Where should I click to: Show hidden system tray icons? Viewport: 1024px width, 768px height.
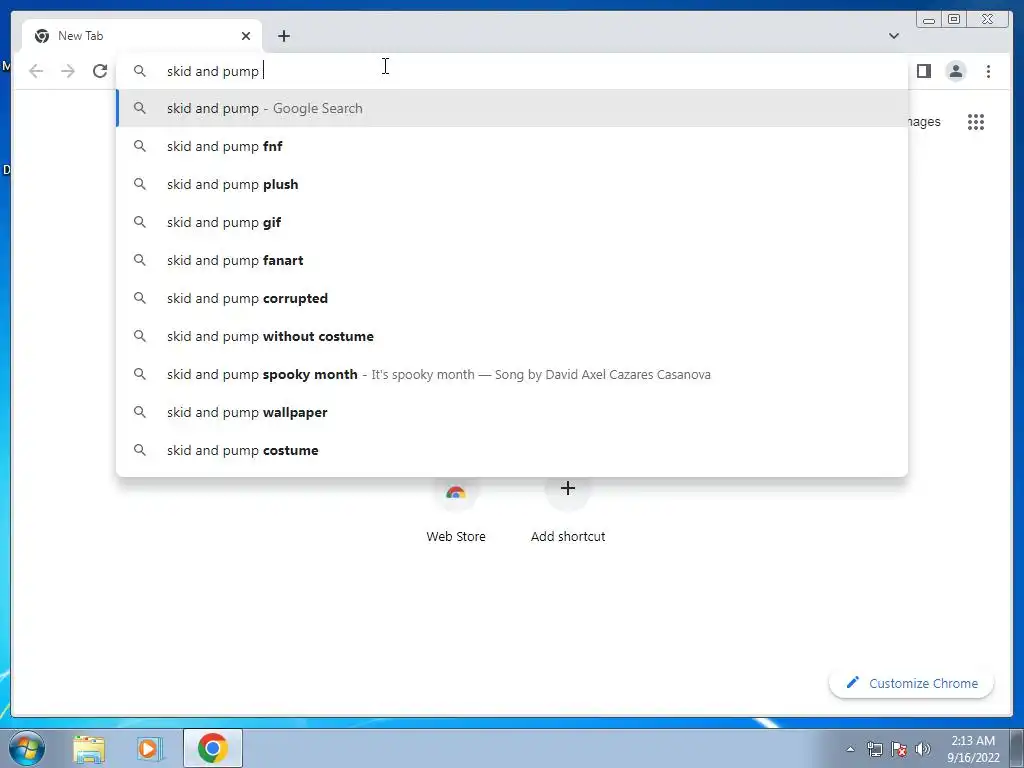[850, 749]
